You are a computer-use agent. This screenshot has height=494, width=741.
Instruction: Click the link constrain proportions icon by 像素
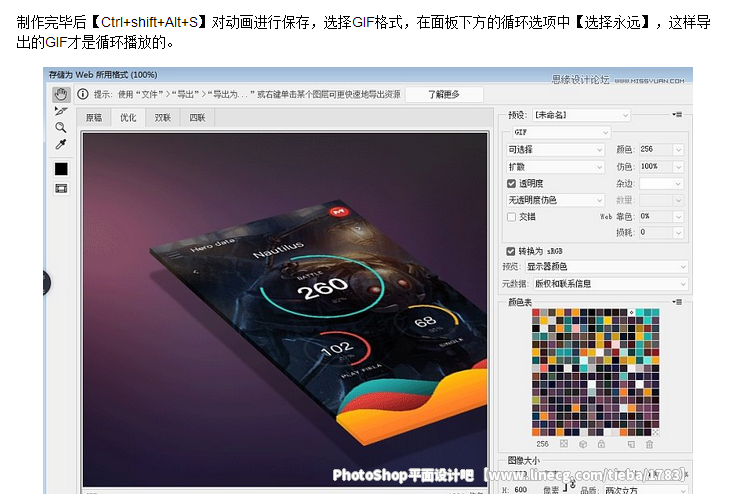[x=572, y=485]
